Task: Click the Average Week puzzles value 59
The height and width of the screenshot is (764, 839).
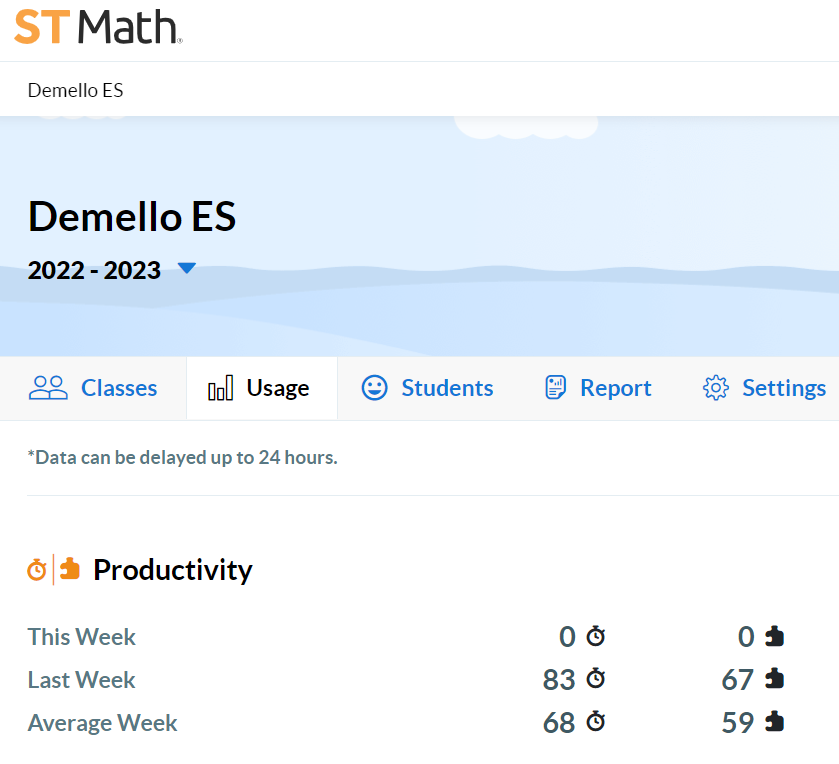Action: [x=738, y=723]
